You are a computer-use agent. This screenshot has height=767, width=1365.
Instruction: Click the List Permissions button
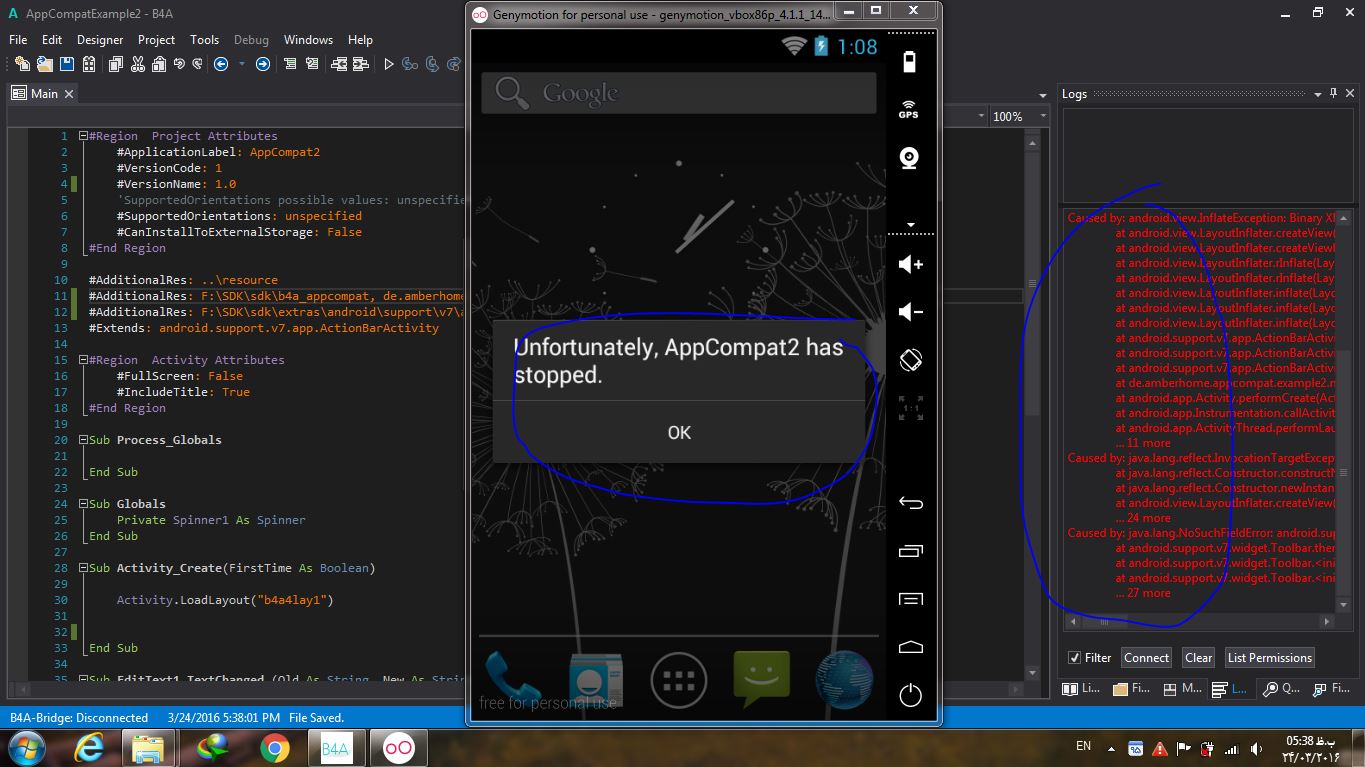click(x=1269, y=658)
